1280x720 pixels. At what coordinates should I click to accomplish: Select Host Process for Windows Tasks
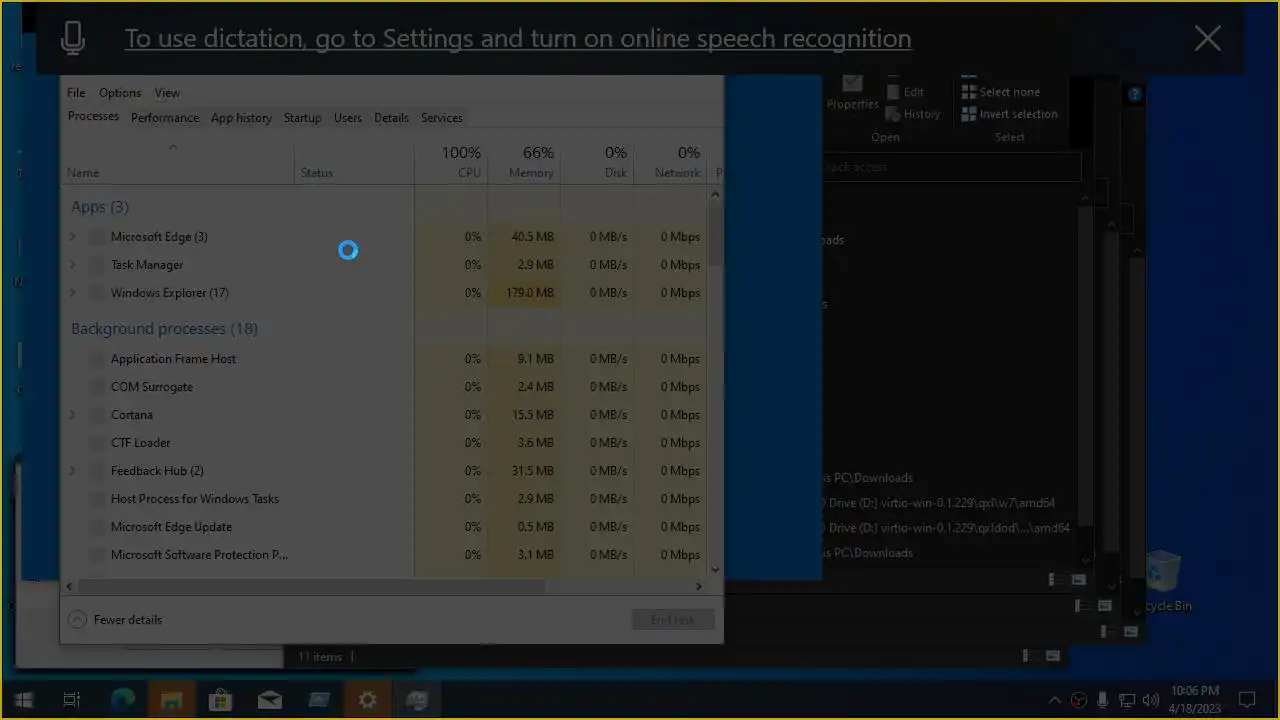(385, 499)
